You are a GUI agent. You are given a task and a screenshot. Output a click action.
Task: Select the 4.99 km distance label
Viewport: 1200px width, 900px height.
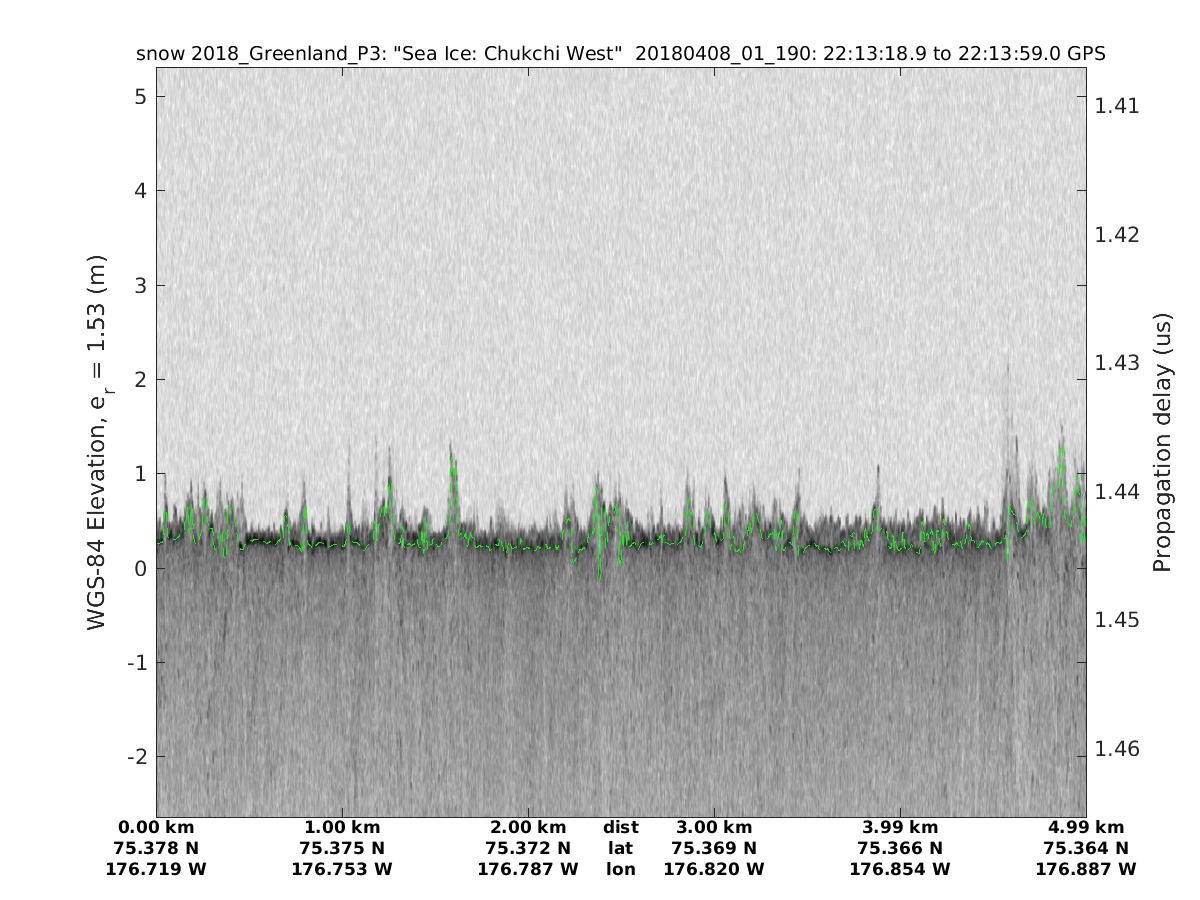[1086, 827]
